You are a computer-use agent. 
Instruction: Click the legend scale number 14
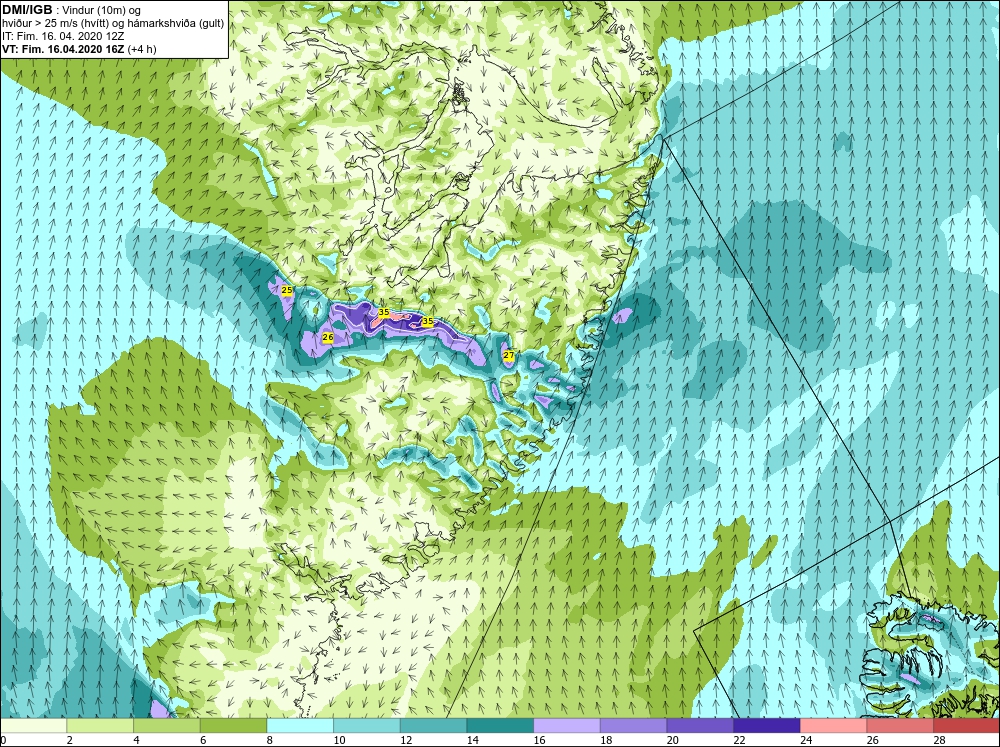(473, 740)
